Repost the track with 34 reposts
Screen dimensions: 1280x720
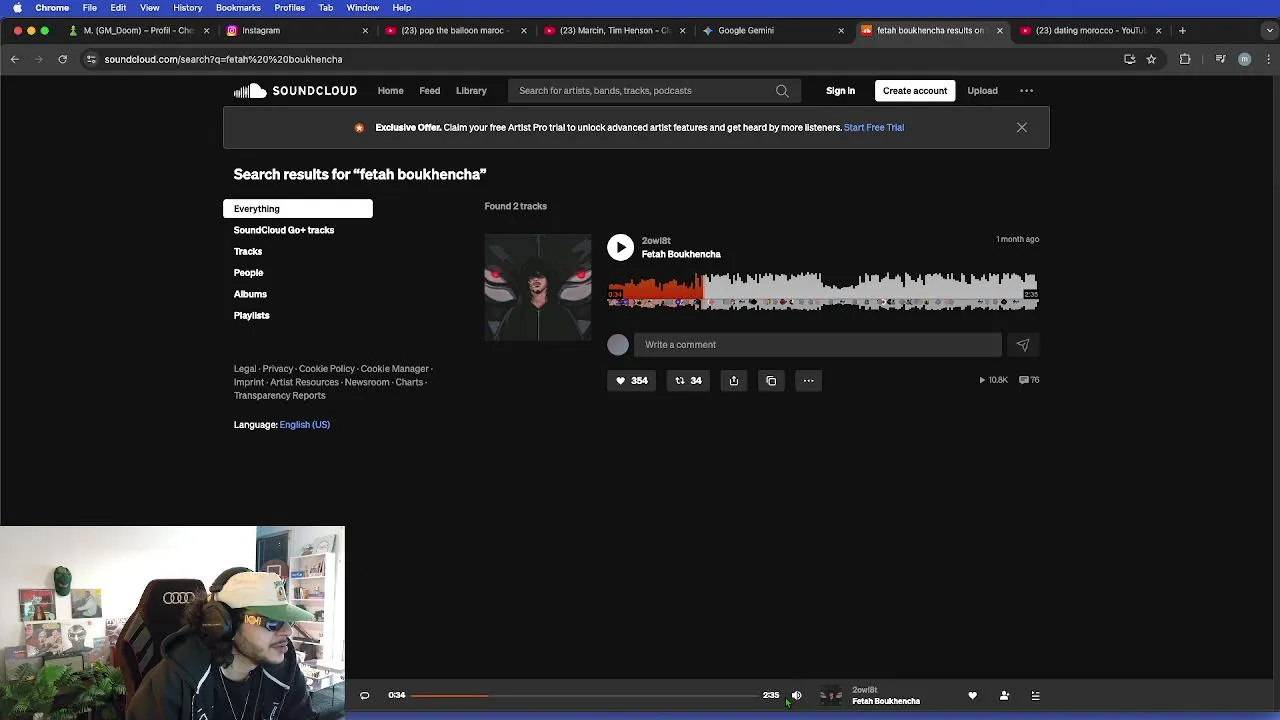[688, 381]
